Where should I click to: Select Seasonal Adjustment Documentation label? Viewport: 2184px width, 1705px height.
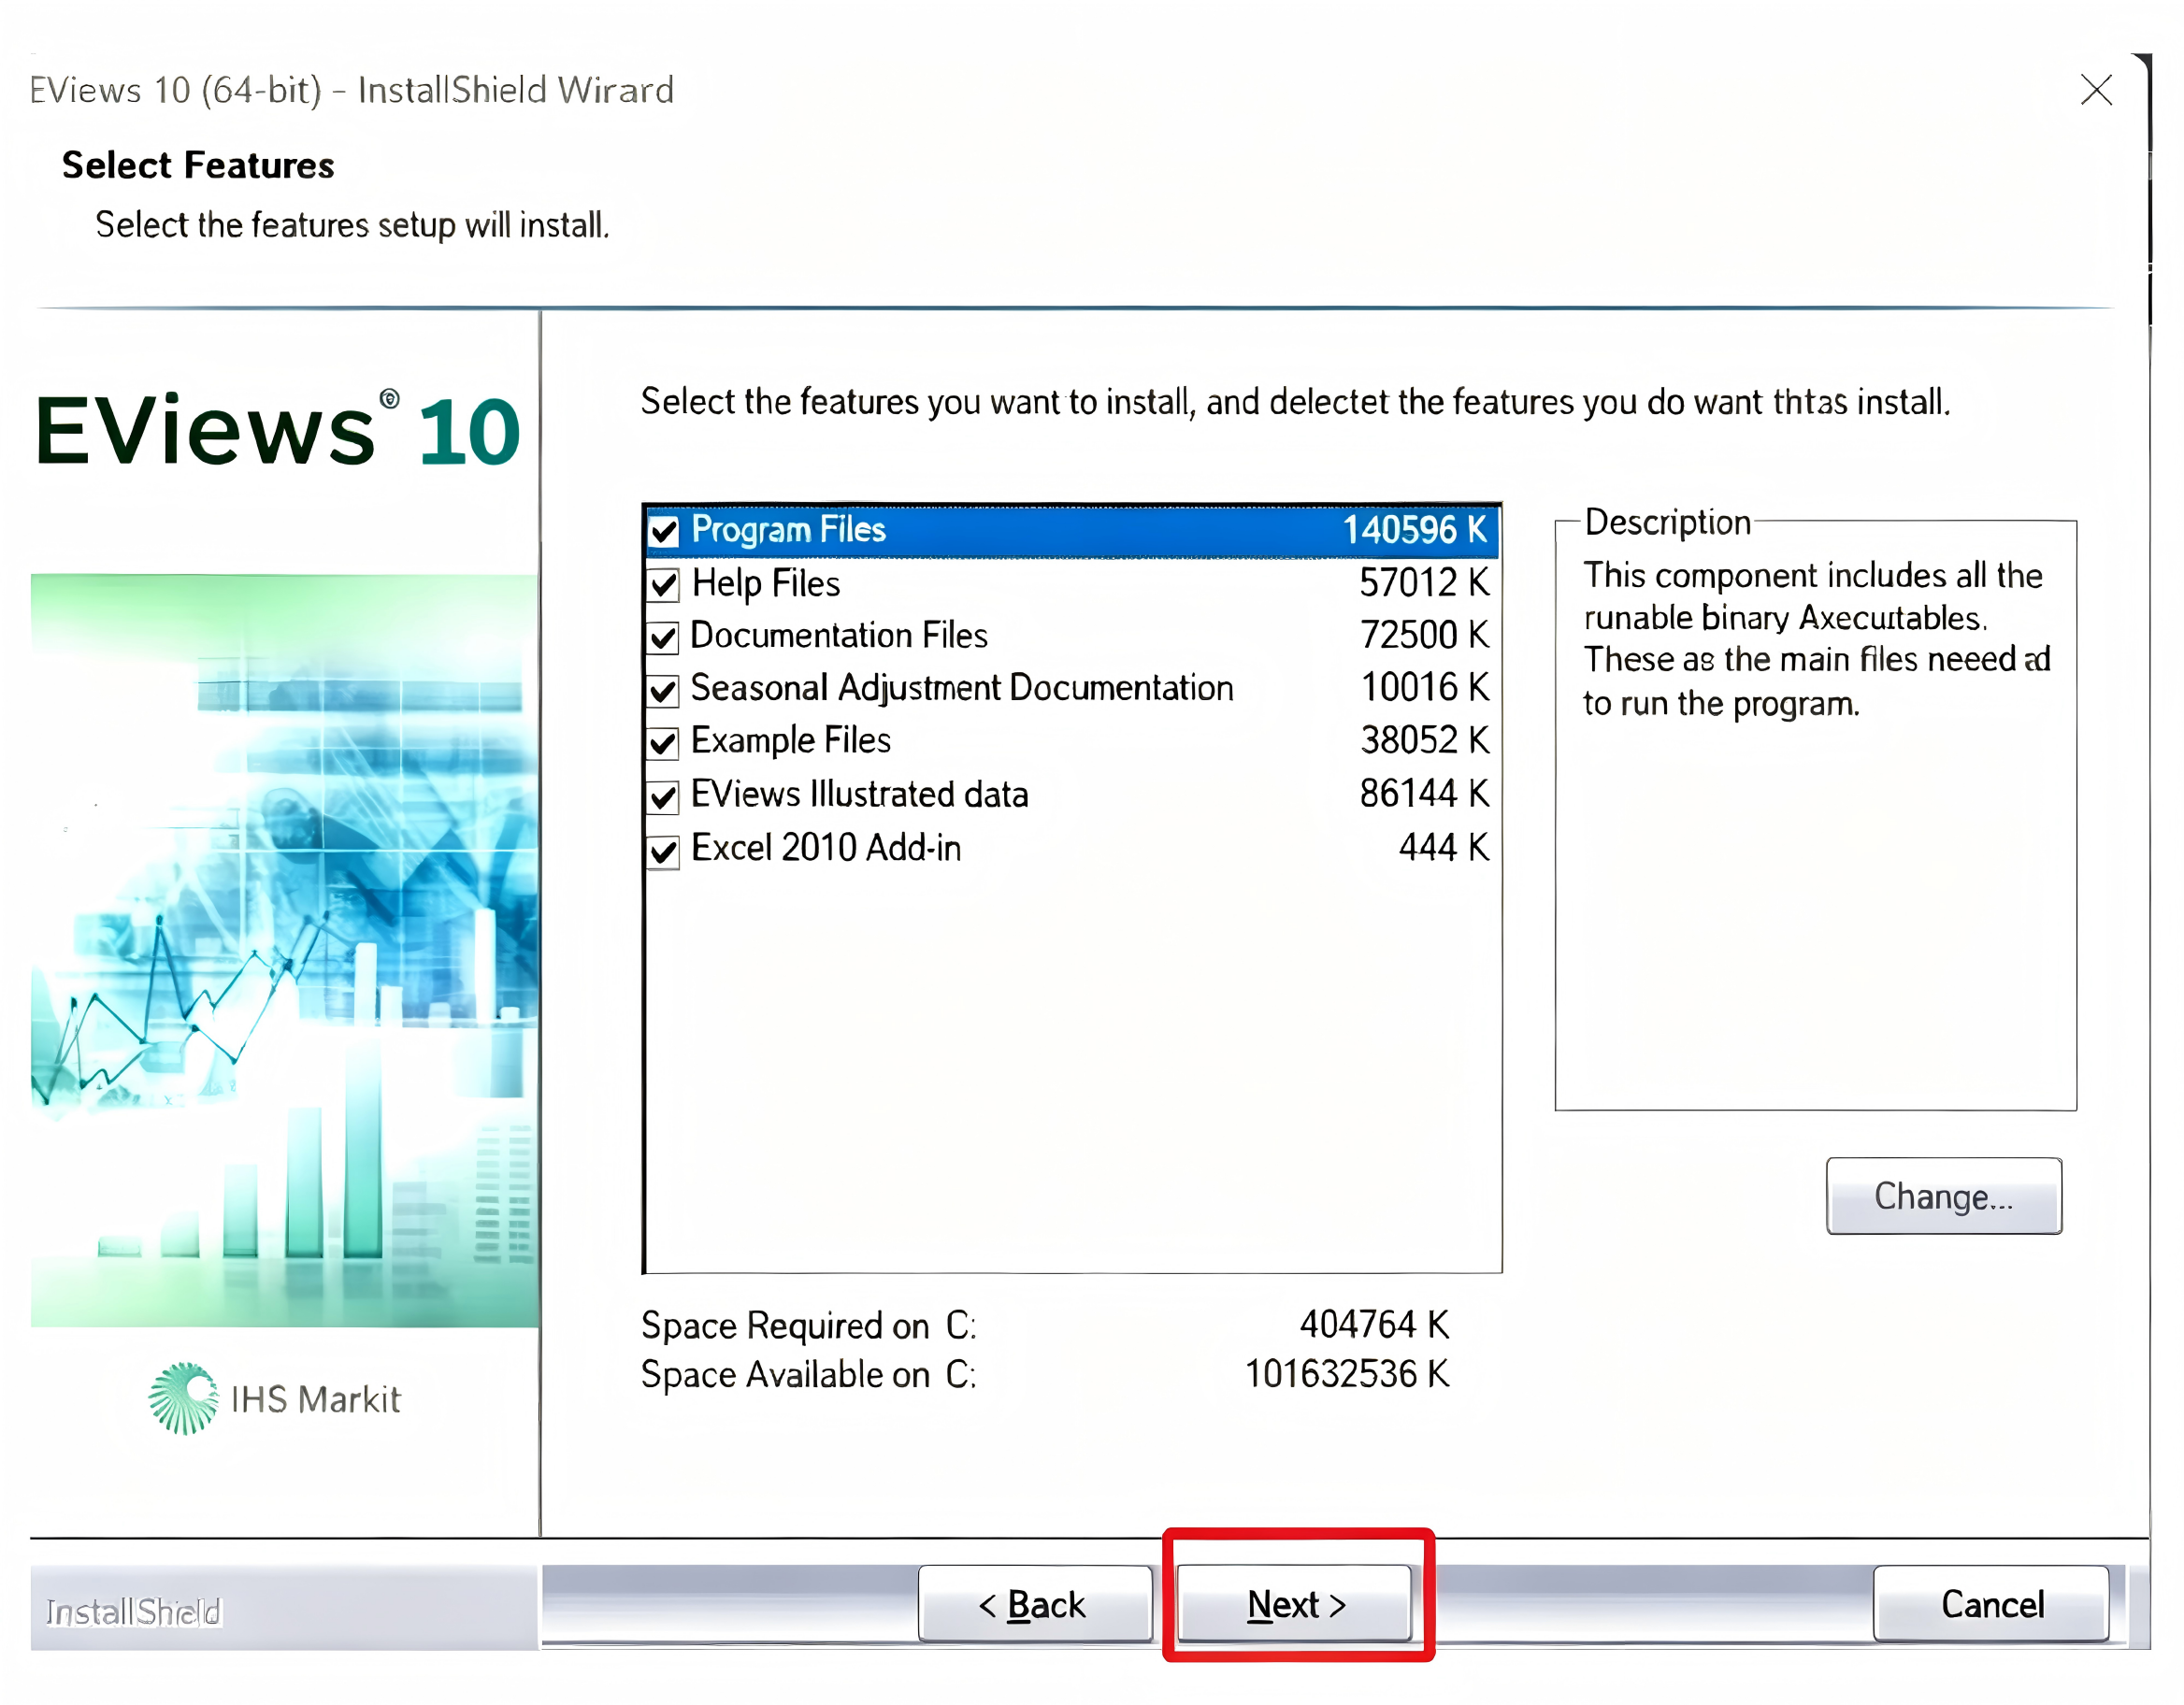coord(961,688)
